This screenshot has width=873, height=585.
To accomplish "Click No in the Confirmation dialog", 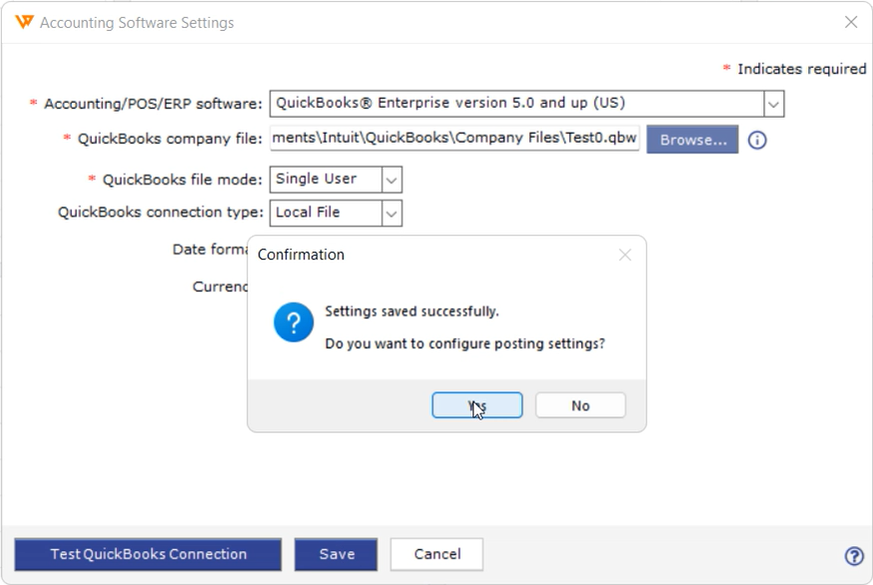I will (x=580, y=405).
